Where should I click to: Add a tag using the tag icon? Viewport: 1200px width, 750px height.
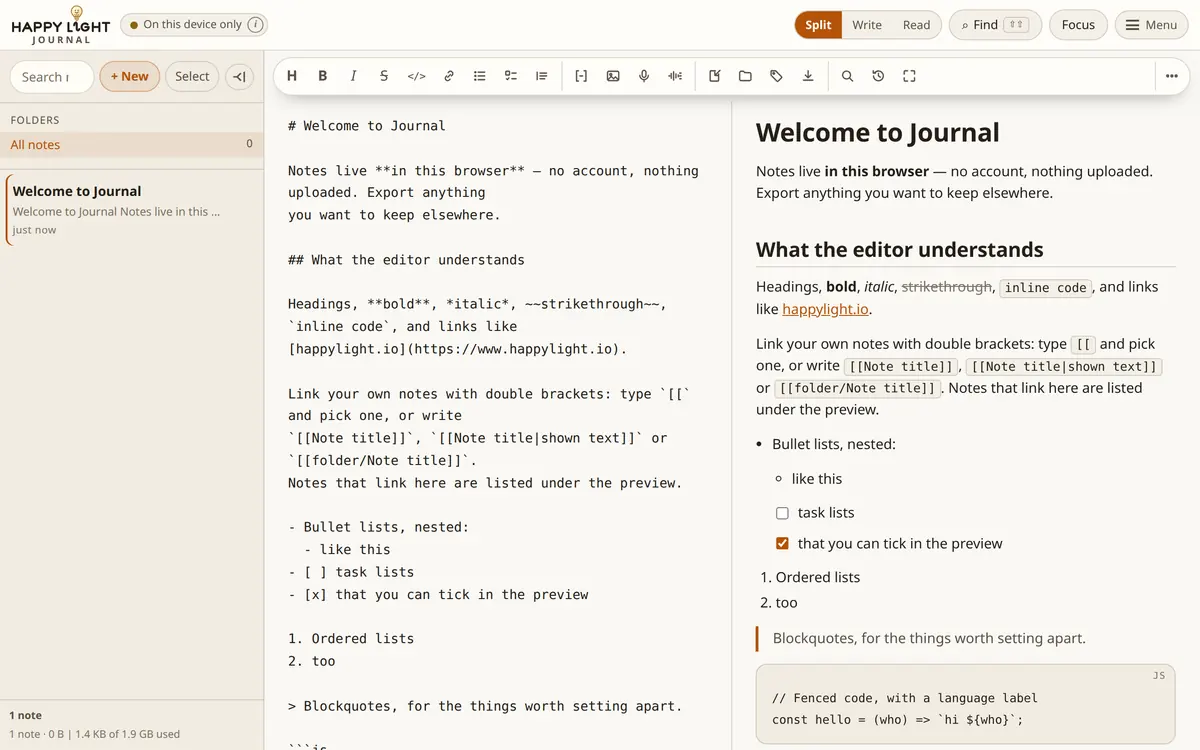(x=776, y=76)
